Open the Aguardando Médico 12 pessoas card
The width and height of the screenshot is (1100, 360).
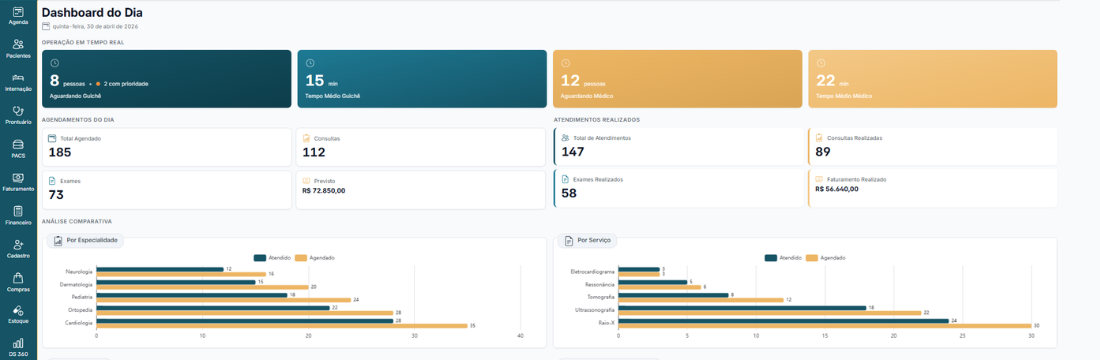(677, 79)
